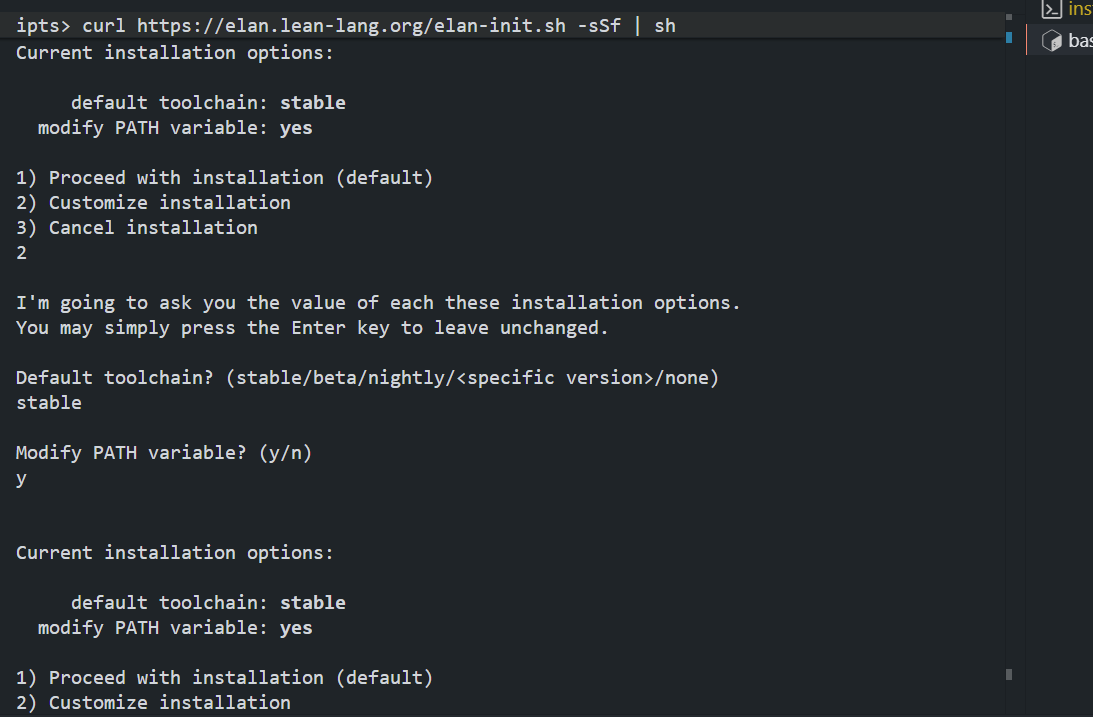The width and height of the screenshot is (1093, 717).
Task: Click the word "curl" in the command line
Action: pos(104,26)
